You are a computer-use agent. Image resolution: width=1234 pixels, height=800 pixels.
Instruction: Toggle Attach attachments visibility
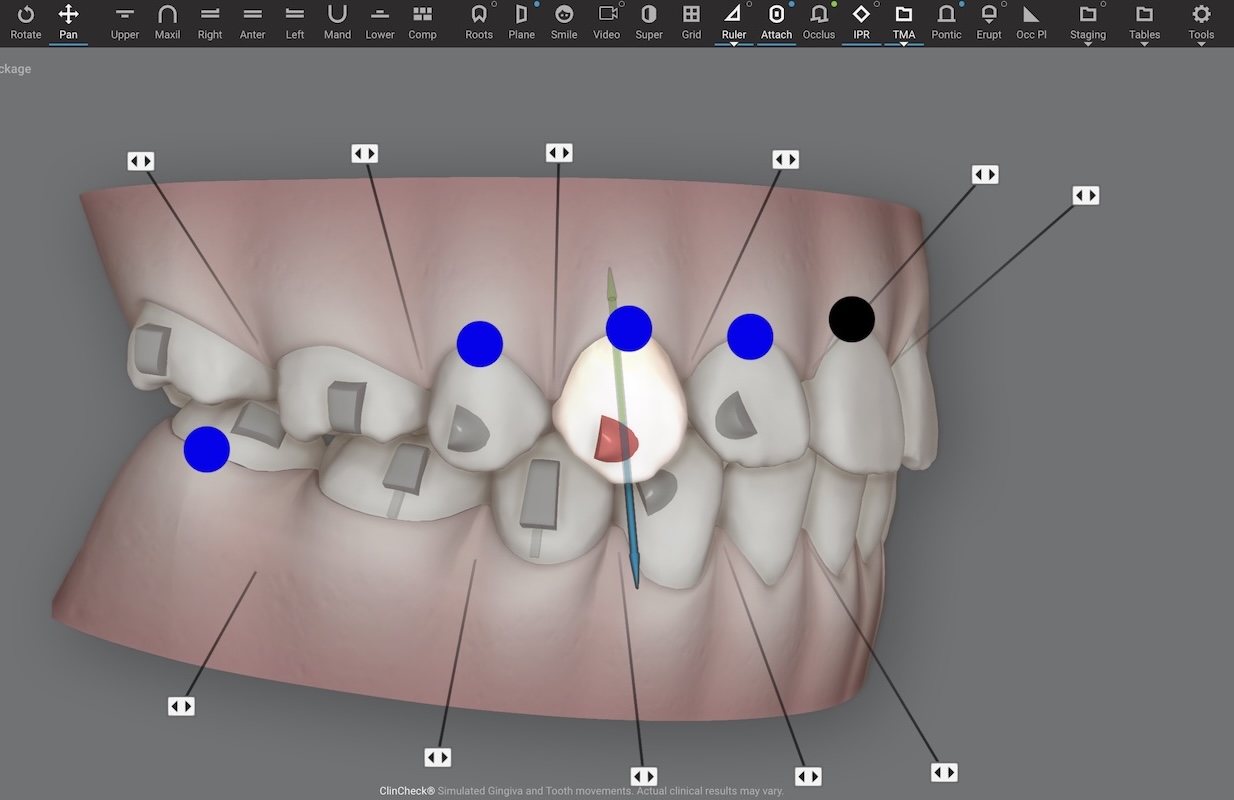pos(776,22)
